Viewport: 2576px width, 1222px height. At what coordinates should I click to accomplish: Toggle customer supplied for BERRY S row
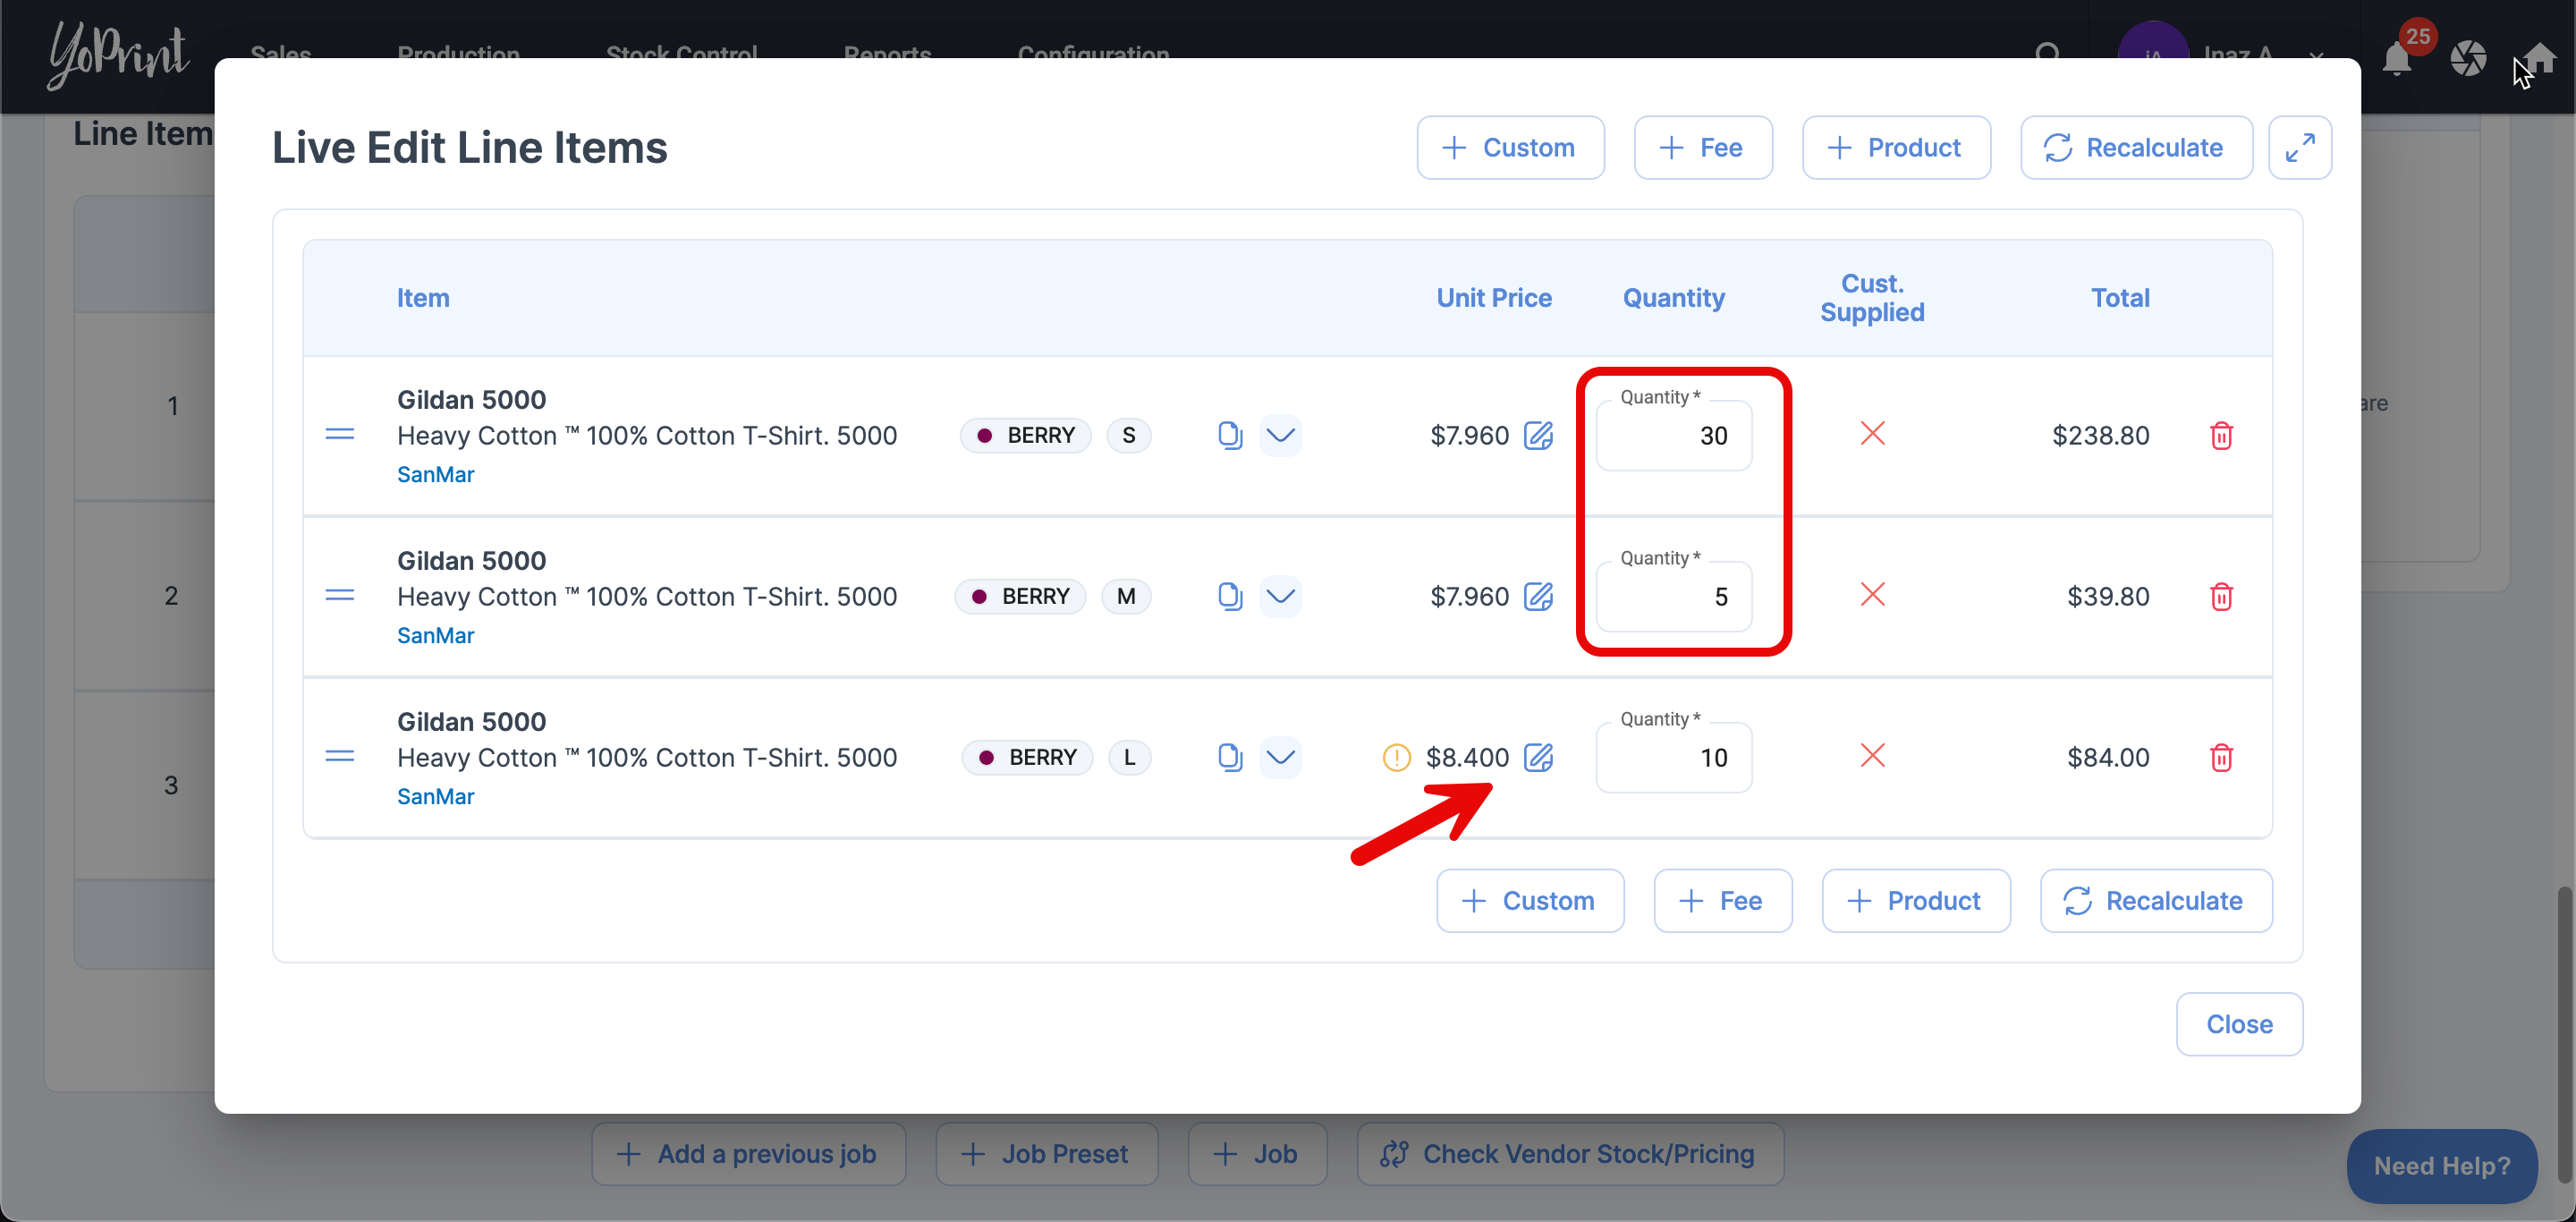[1872, 433]
